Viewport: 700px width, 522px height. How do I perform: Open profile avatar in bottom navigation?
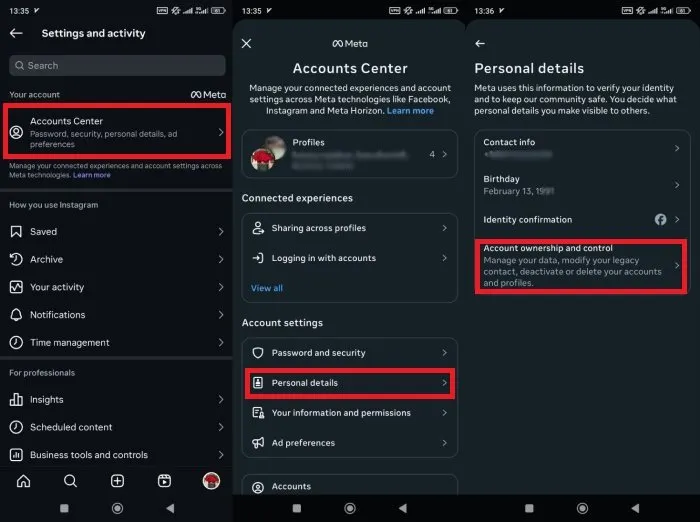[211, 481]
